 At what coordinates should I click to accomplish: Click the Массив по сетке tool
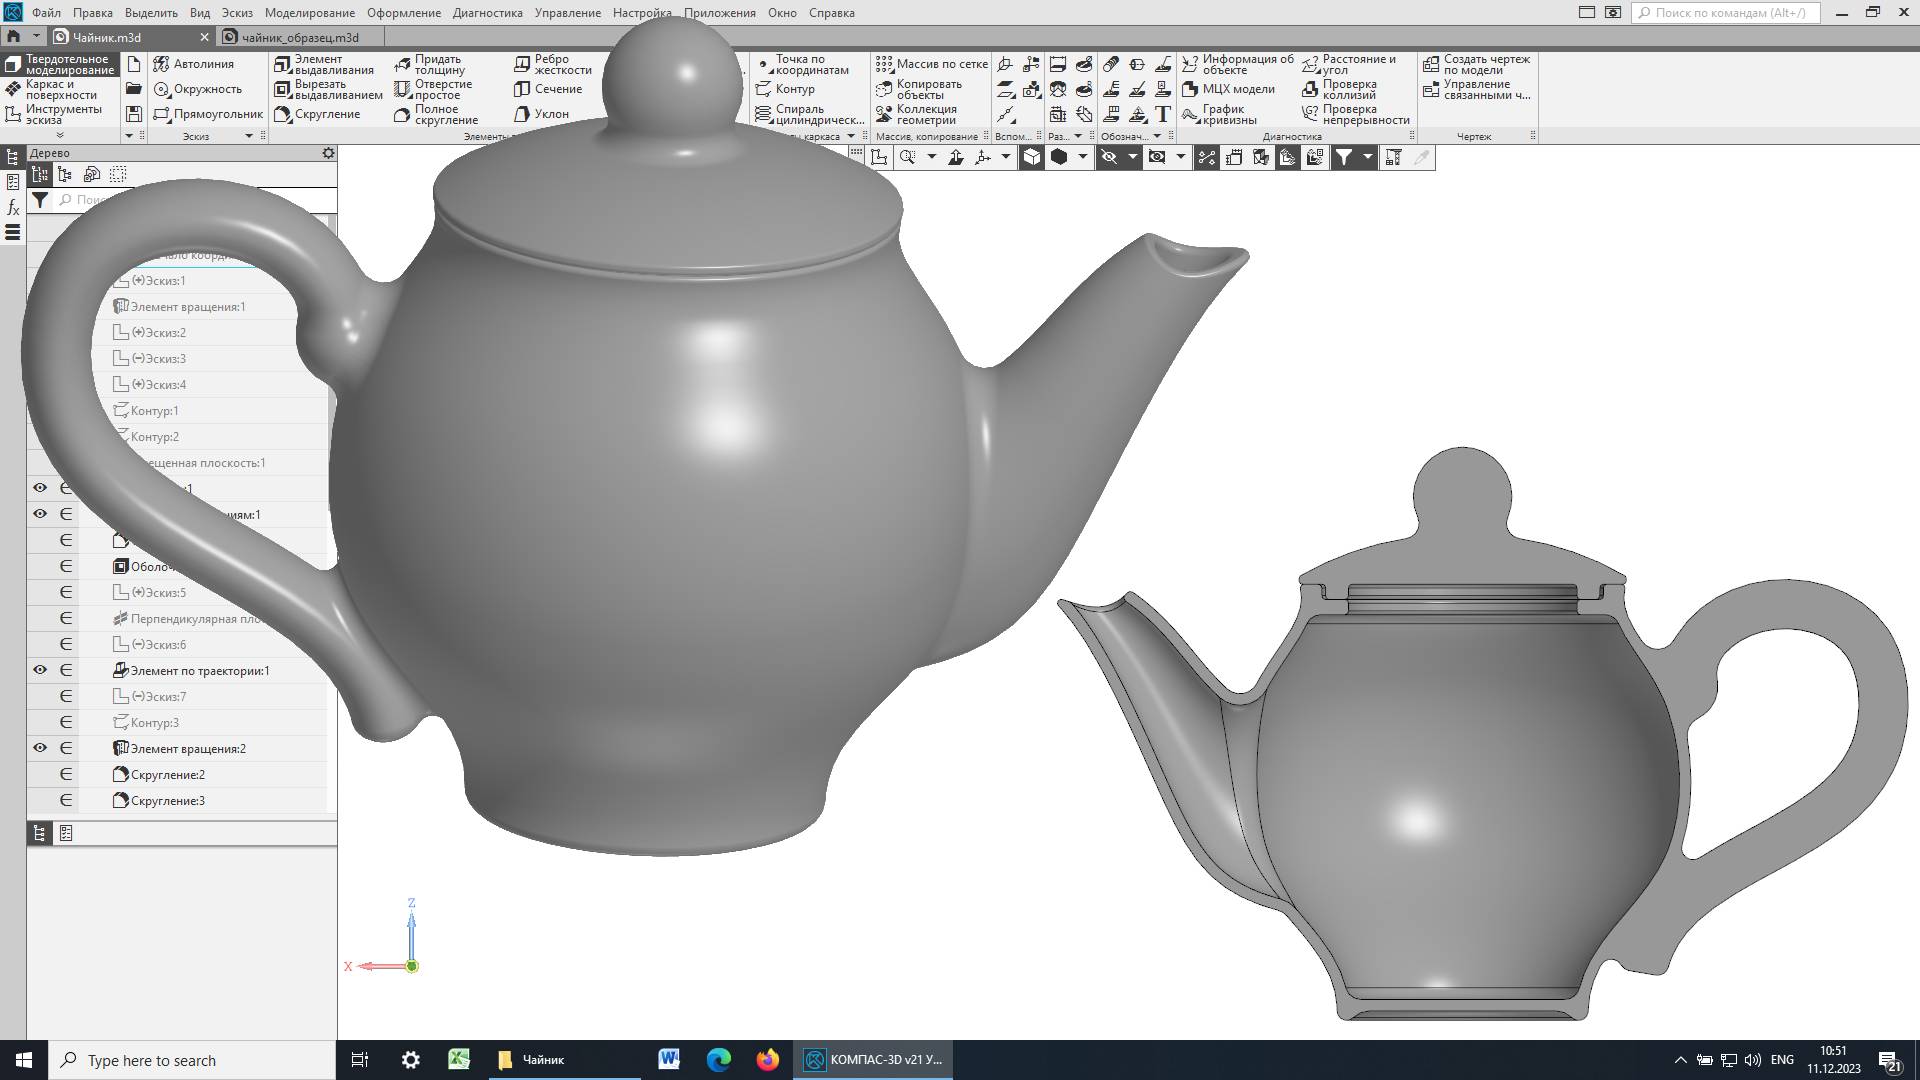tap(931, 64)
